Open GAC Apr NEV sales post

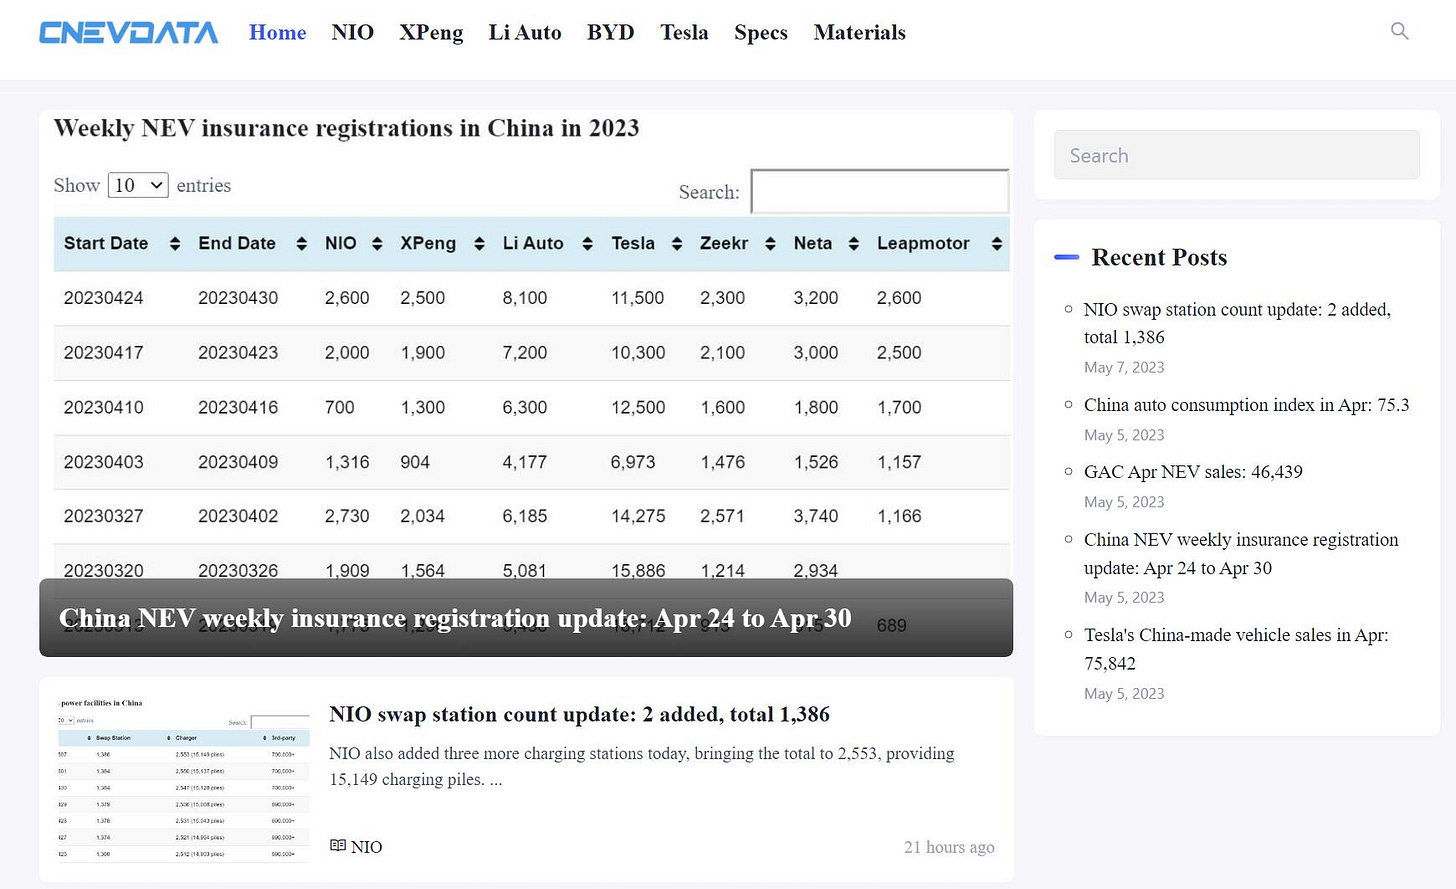click(x=1193, y=472)
